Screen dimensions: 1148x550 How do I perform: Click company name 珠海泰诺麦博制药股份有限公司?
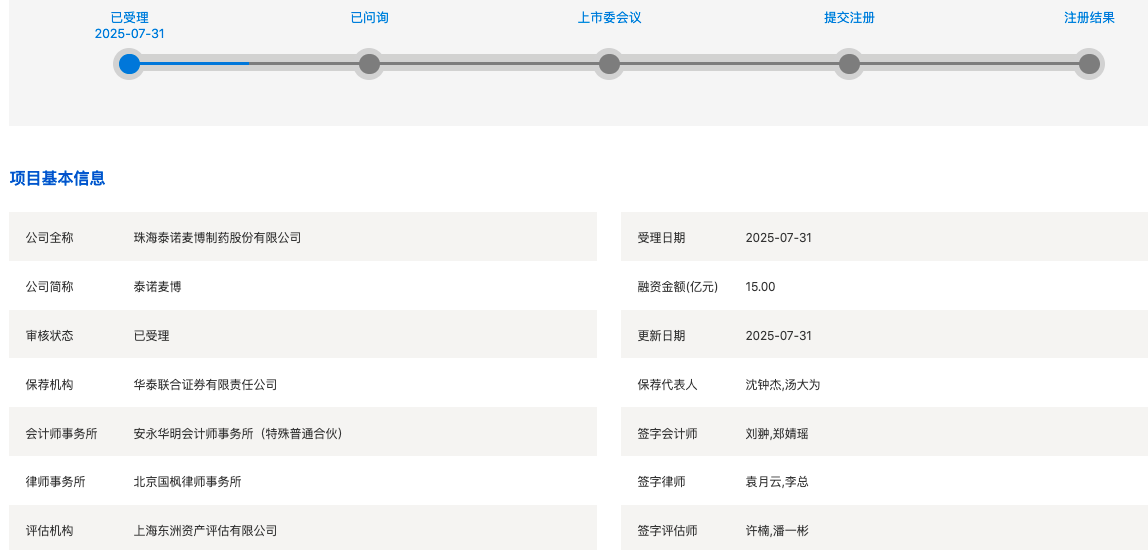[217, 237]
